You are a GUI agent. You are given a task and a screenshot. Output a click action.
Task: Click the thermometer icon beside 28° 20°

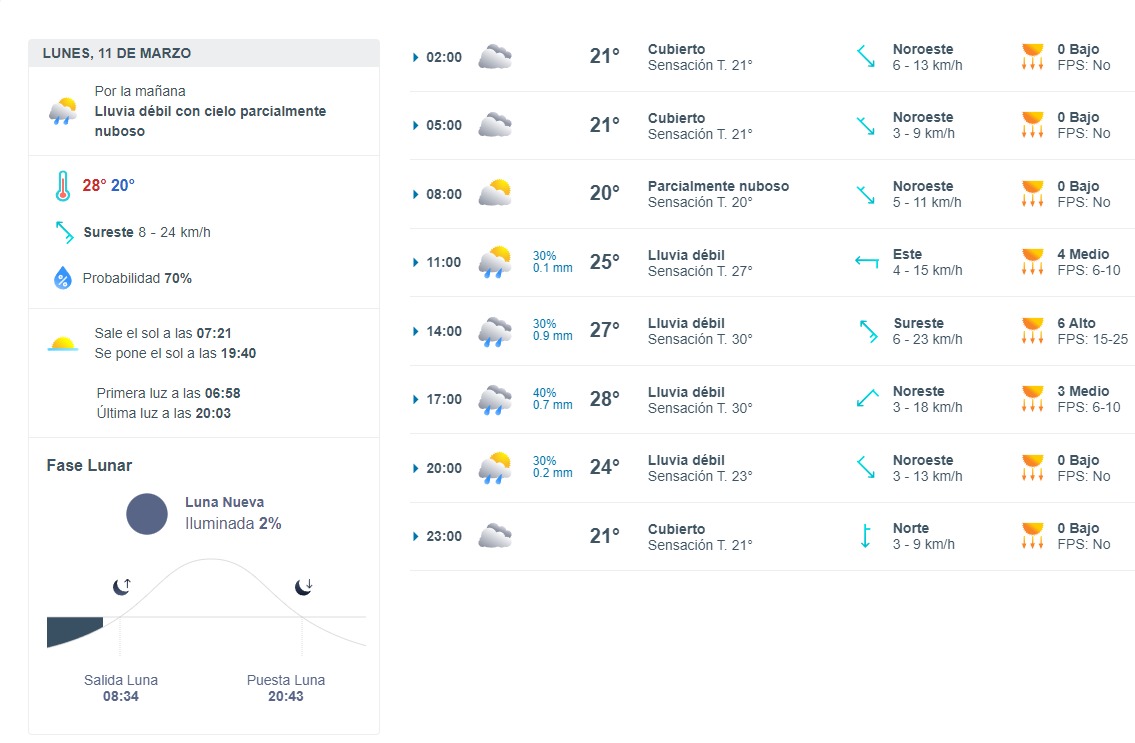click(x=63, y=185)
